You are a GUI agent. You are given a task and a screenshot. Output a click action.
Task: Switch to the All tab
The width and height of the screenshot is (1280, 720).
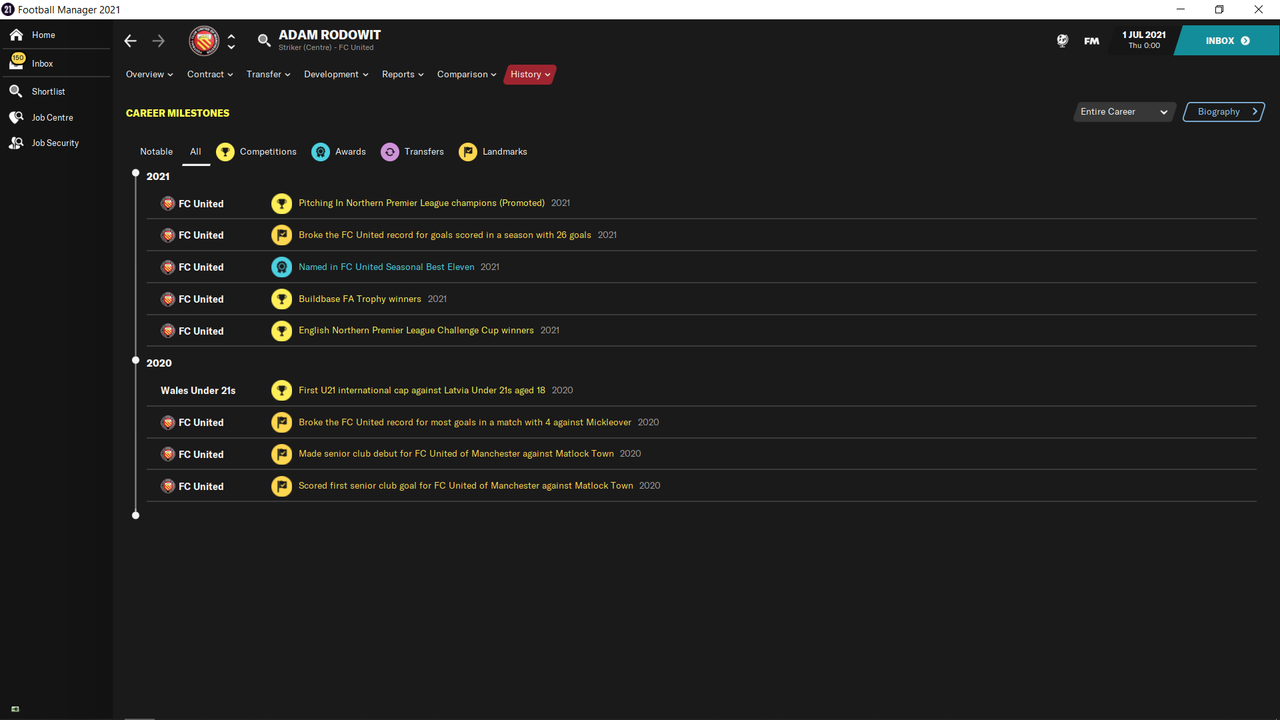point(195,152)
